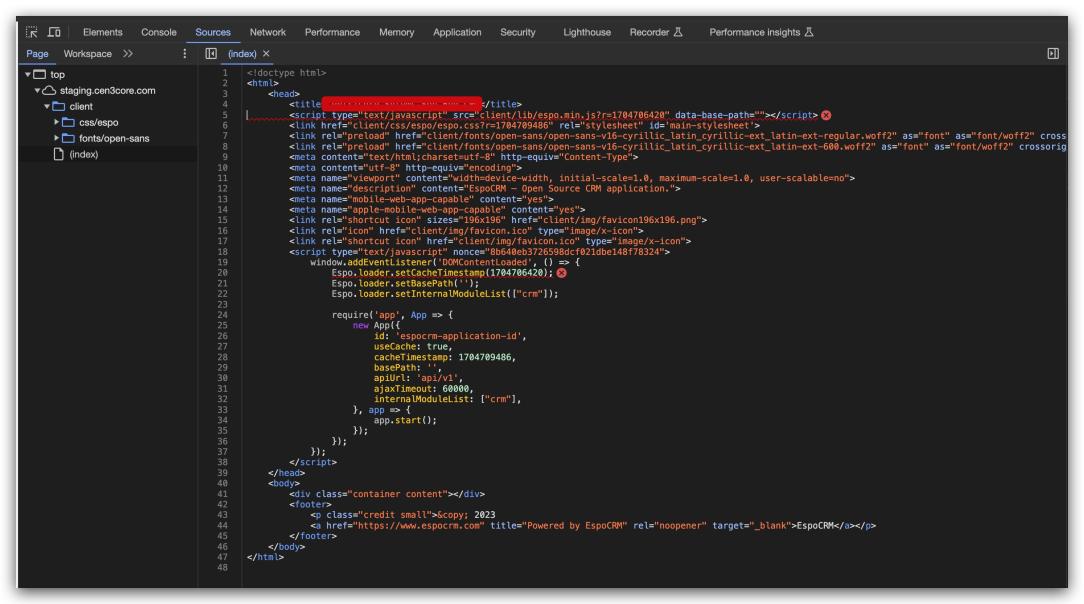Switch to the Lighthouse tab

587,32
